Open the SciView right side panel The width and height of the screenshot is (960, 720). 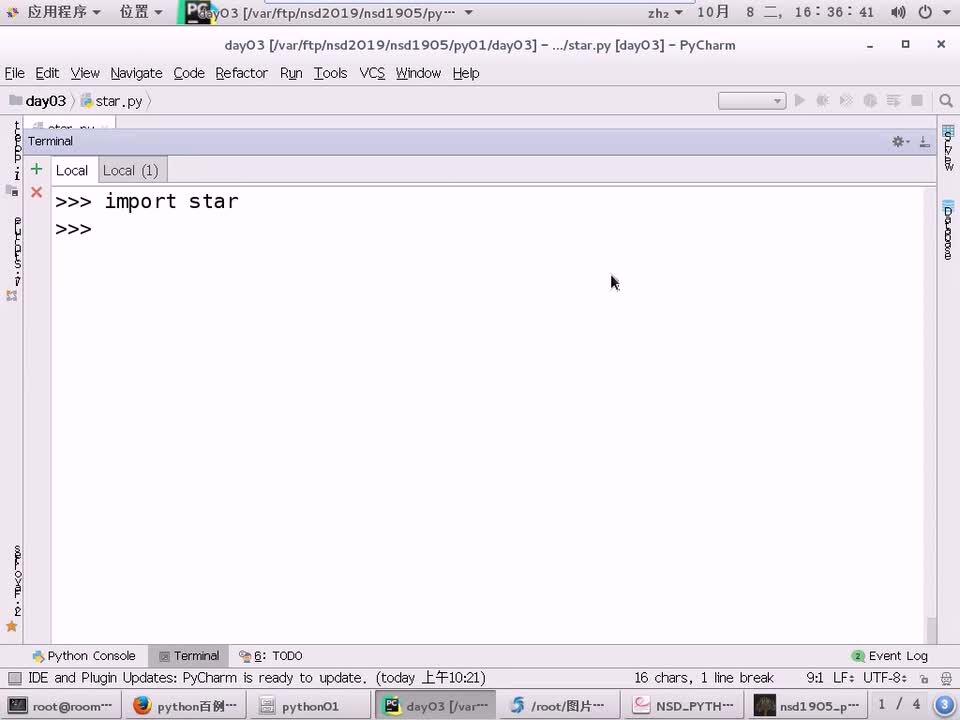948,148
